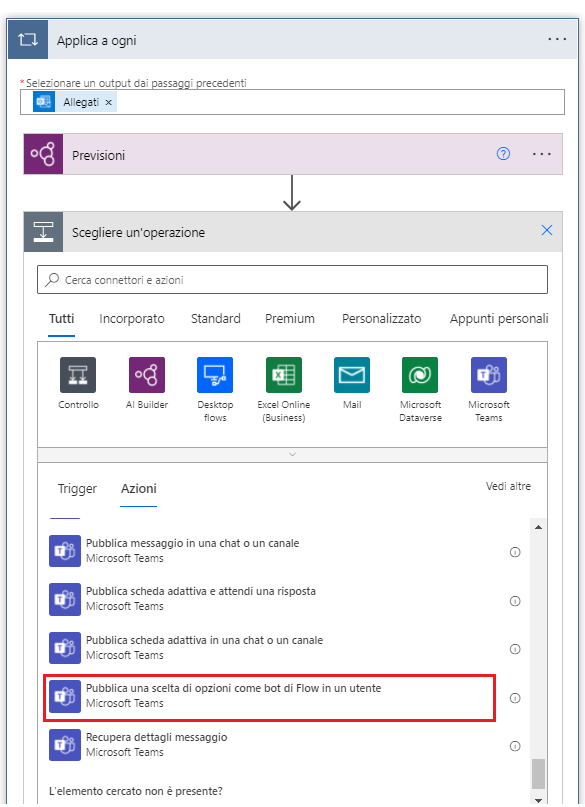Click the Vedi altre link
Image resolution: width=585 pixels, height=807 pixels.
[508, 486]
